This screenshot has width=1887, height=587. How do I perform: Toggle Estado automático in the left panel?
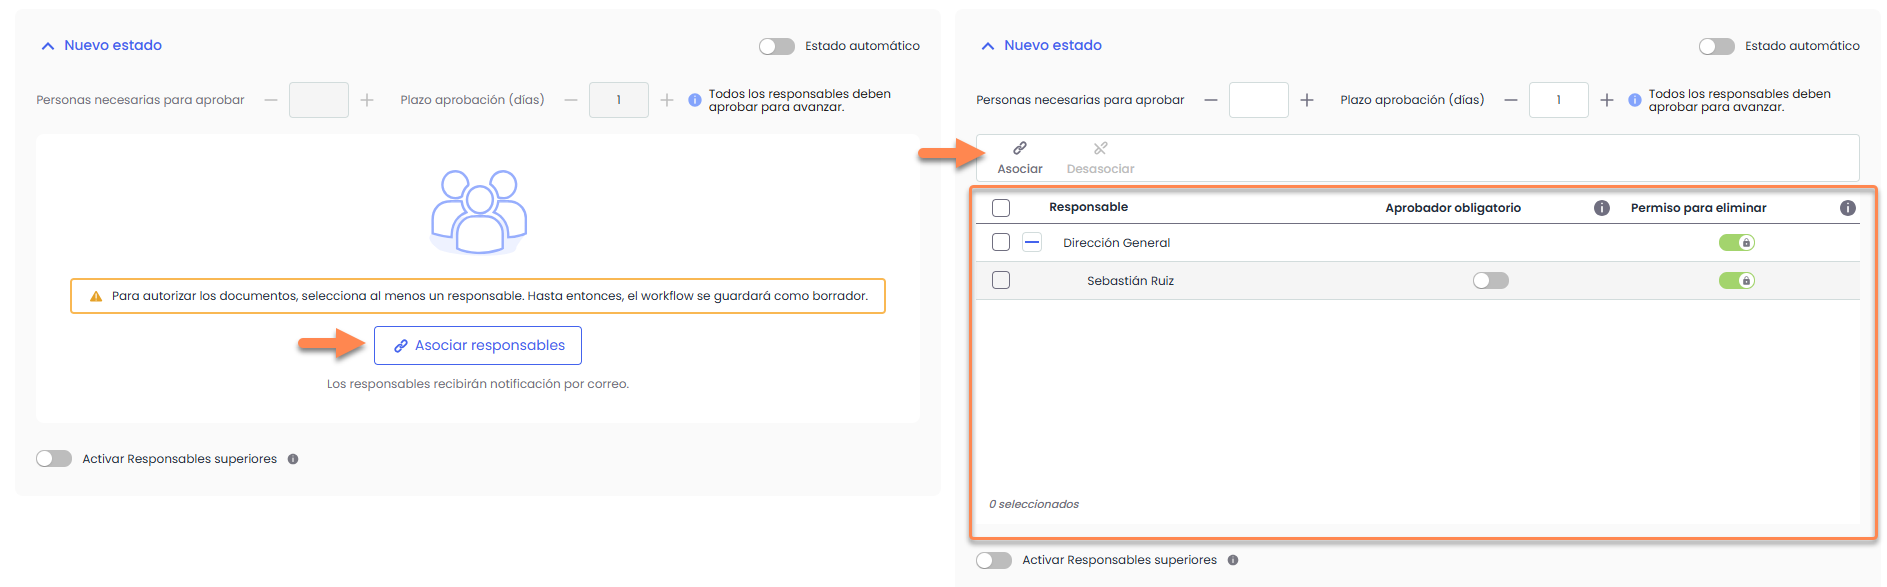776,46
